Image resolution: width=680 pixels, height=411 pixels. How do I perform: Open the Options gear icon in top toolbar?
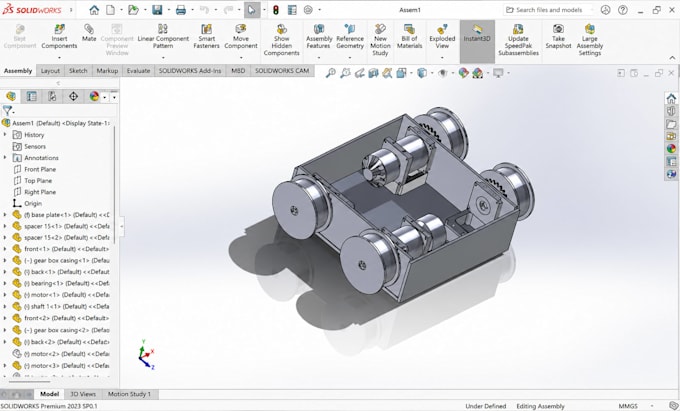(308, 10)
